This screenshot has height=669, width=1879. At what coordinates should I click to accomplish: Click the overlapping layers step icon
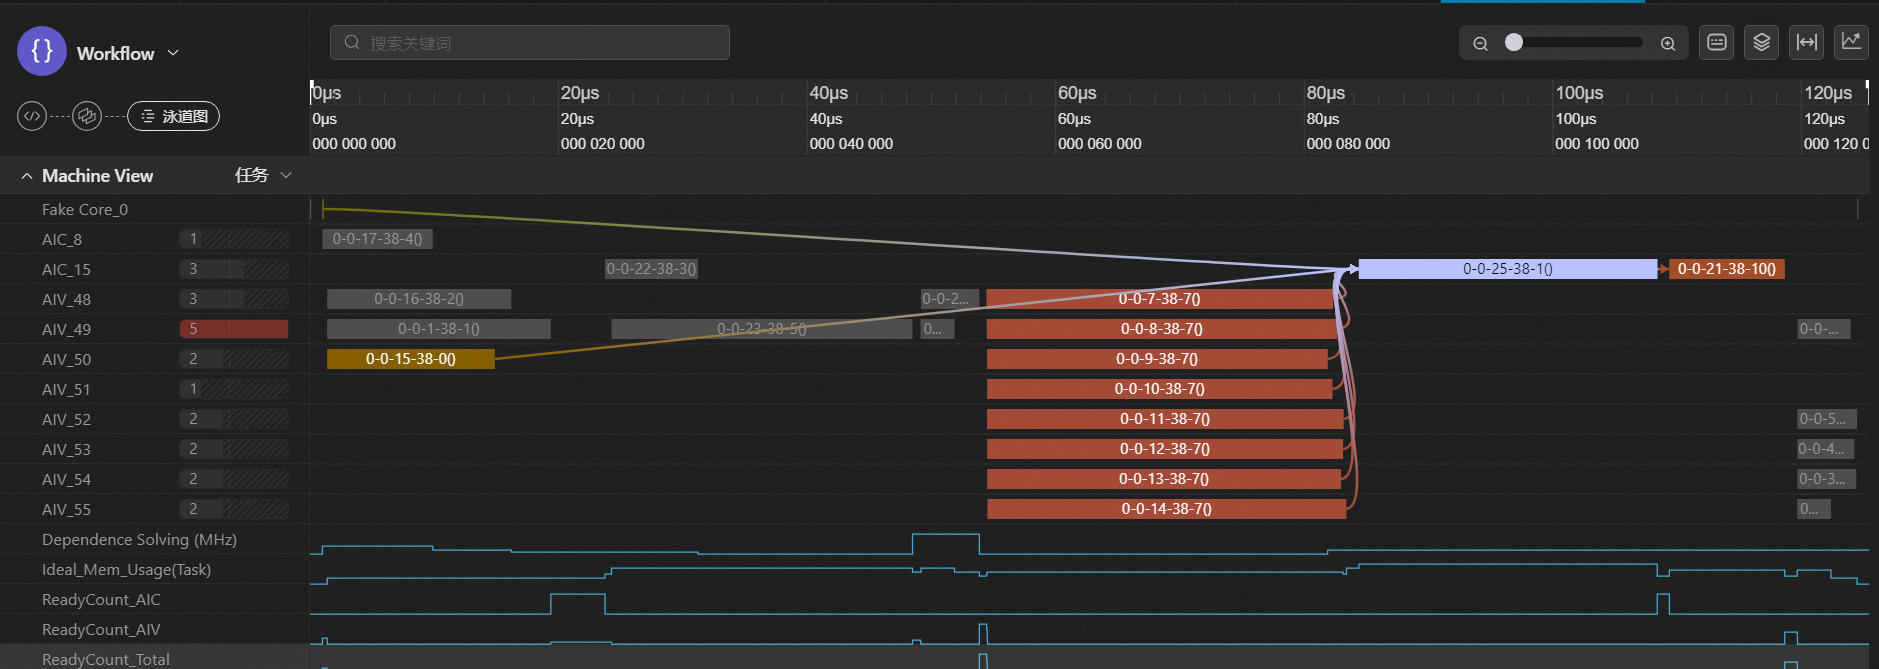(87, 116)
